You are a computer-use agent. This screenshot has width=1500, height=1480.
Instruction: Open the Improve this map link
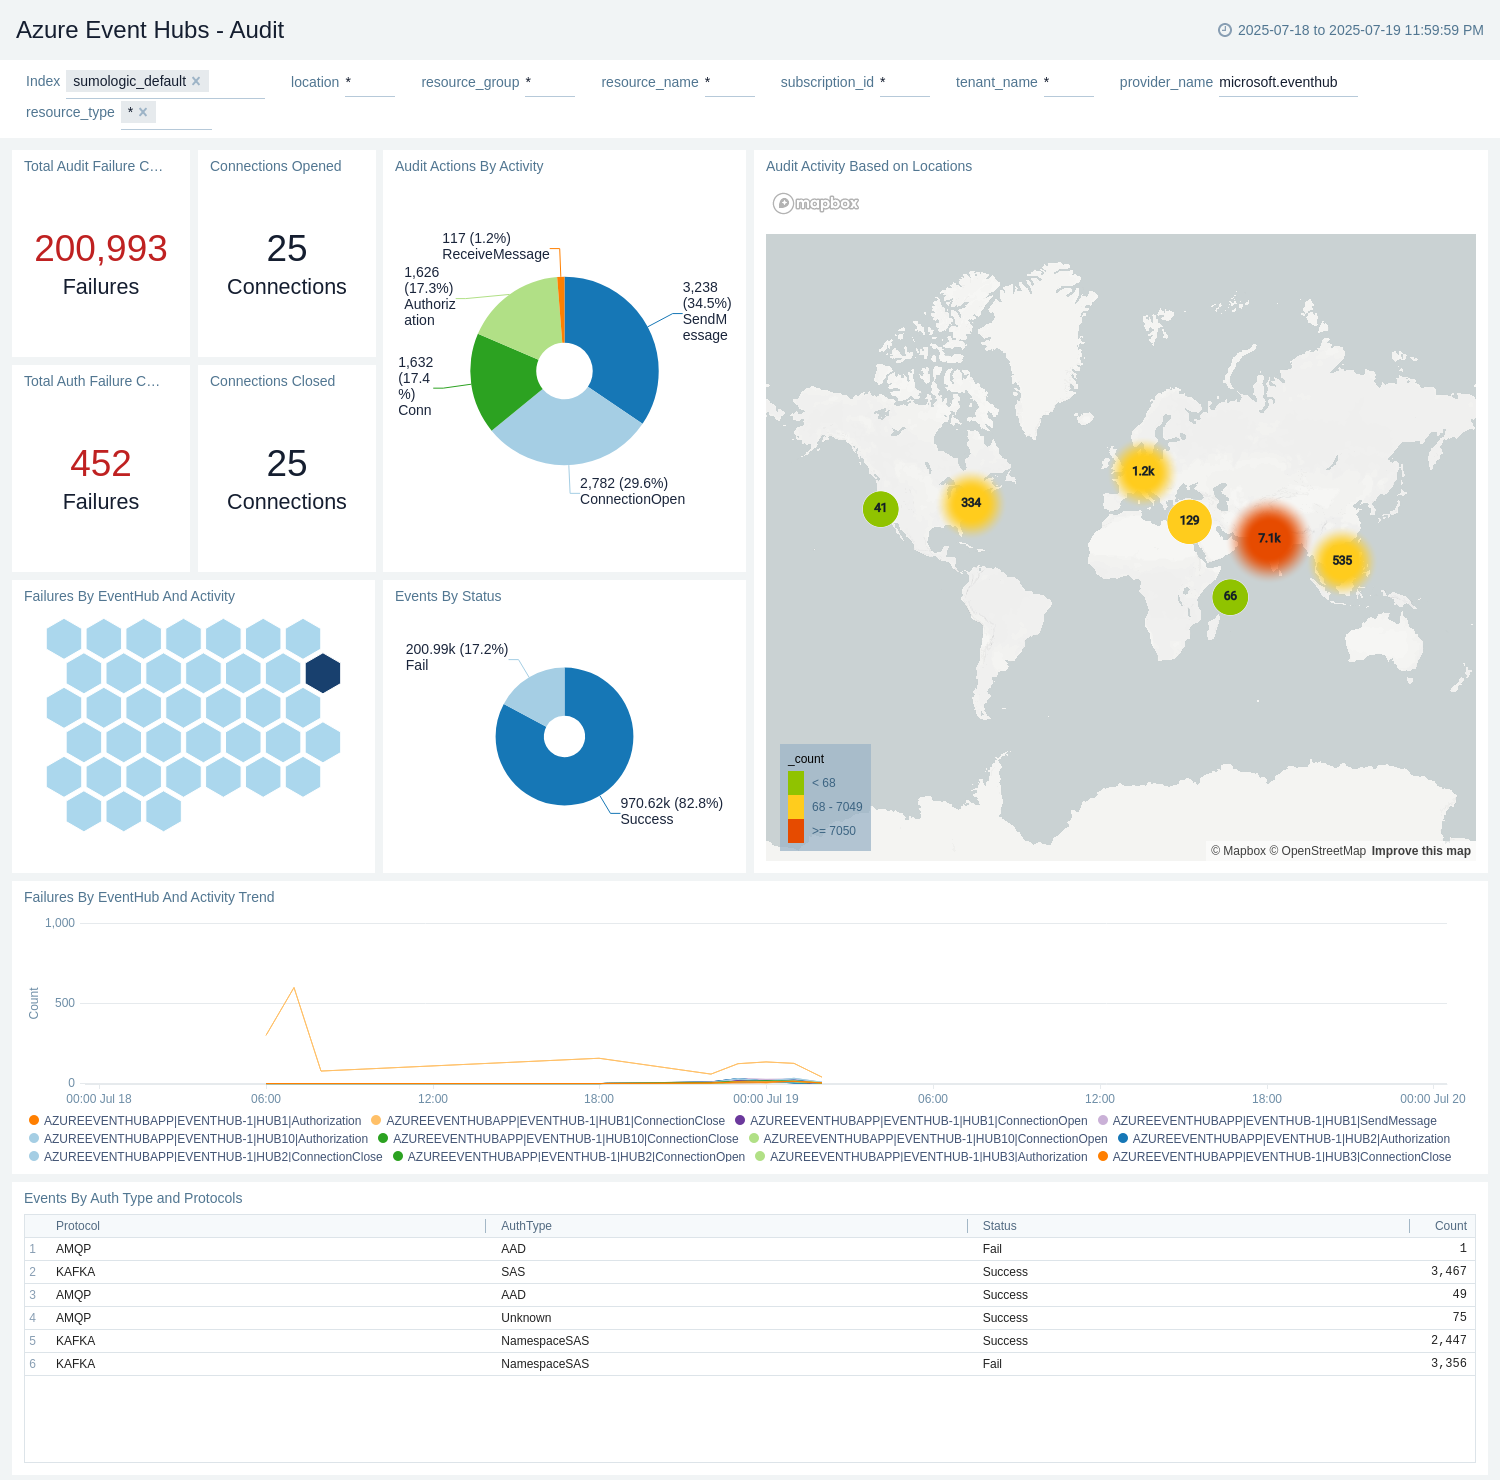(1421, 851)
